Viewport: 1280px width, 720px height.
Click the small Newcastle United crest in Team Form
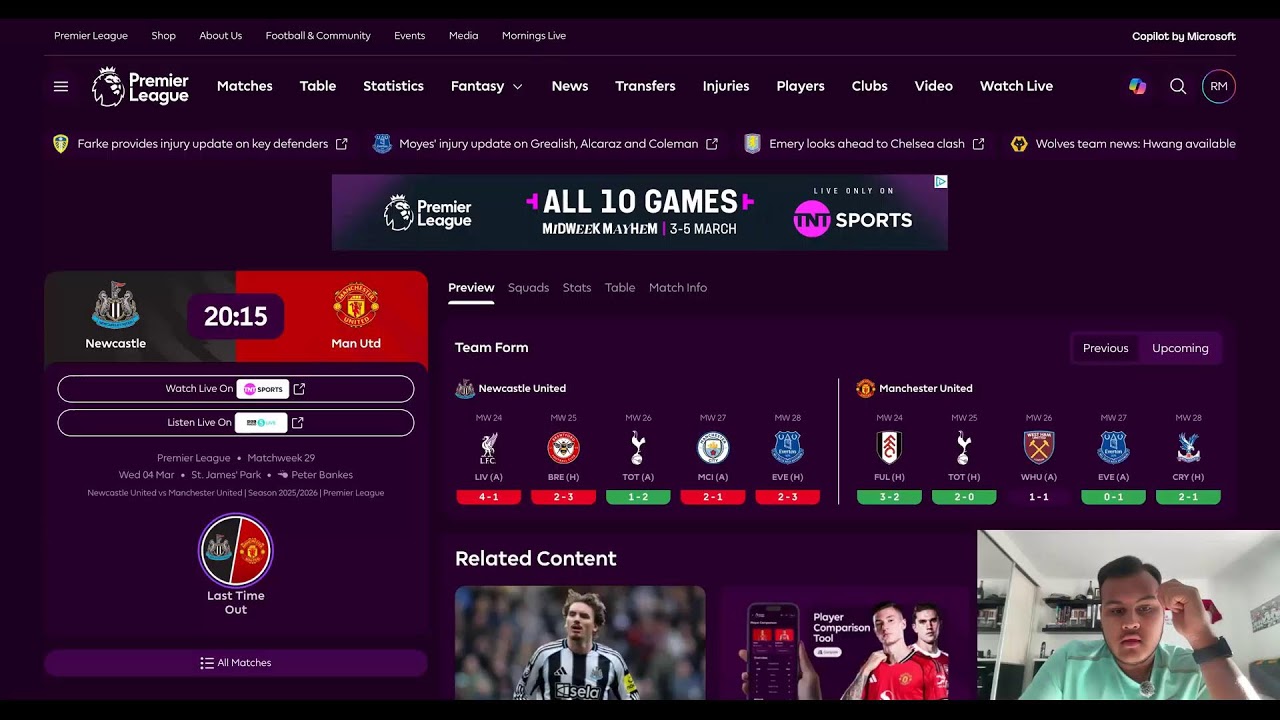[465, 389]
